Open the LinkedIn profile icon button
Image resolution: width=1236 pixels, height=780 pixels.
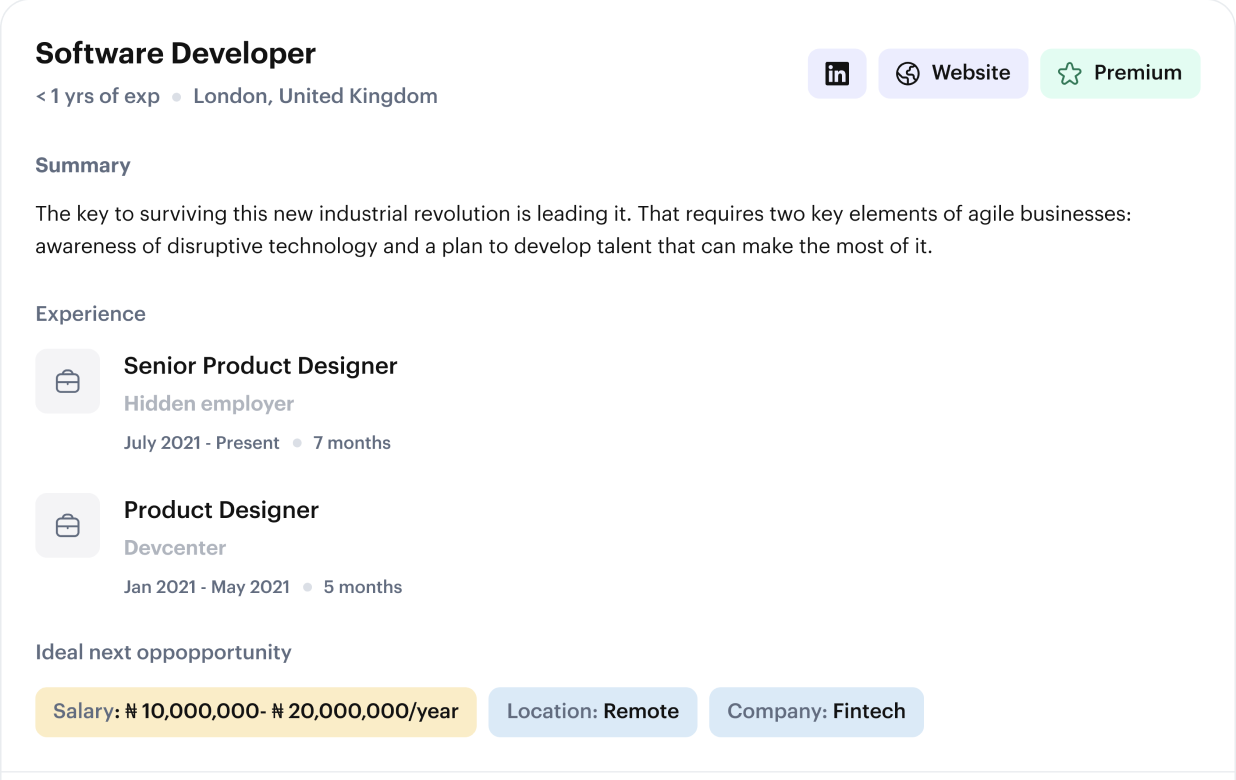tap(837, 74)
